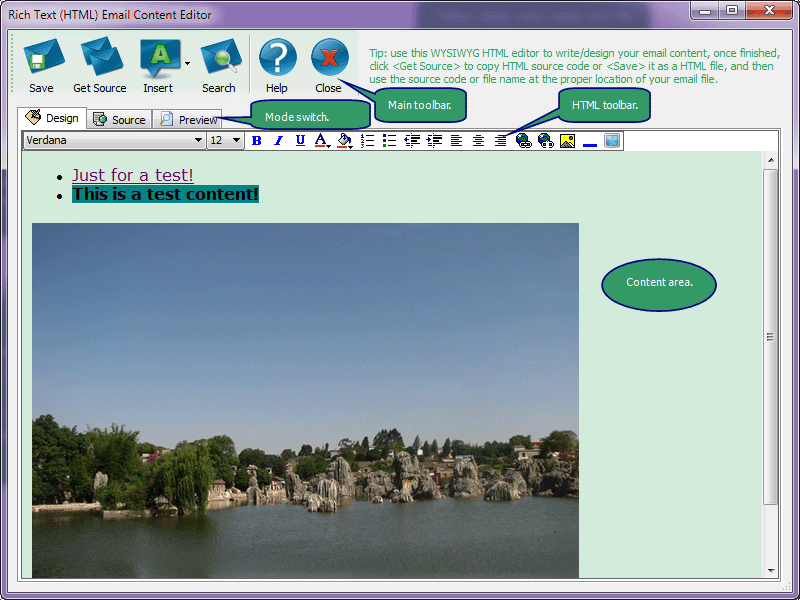Click the content scrollbar down arrow
The width and height of the screenshot is (800, 600).
point(770,571)
